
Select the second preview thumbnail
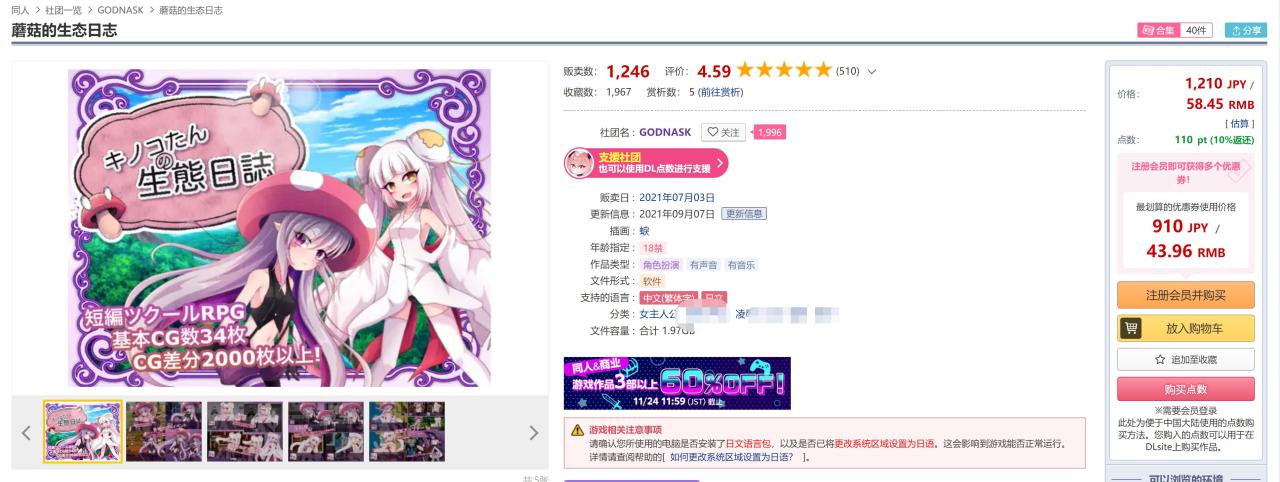point(164,432)
